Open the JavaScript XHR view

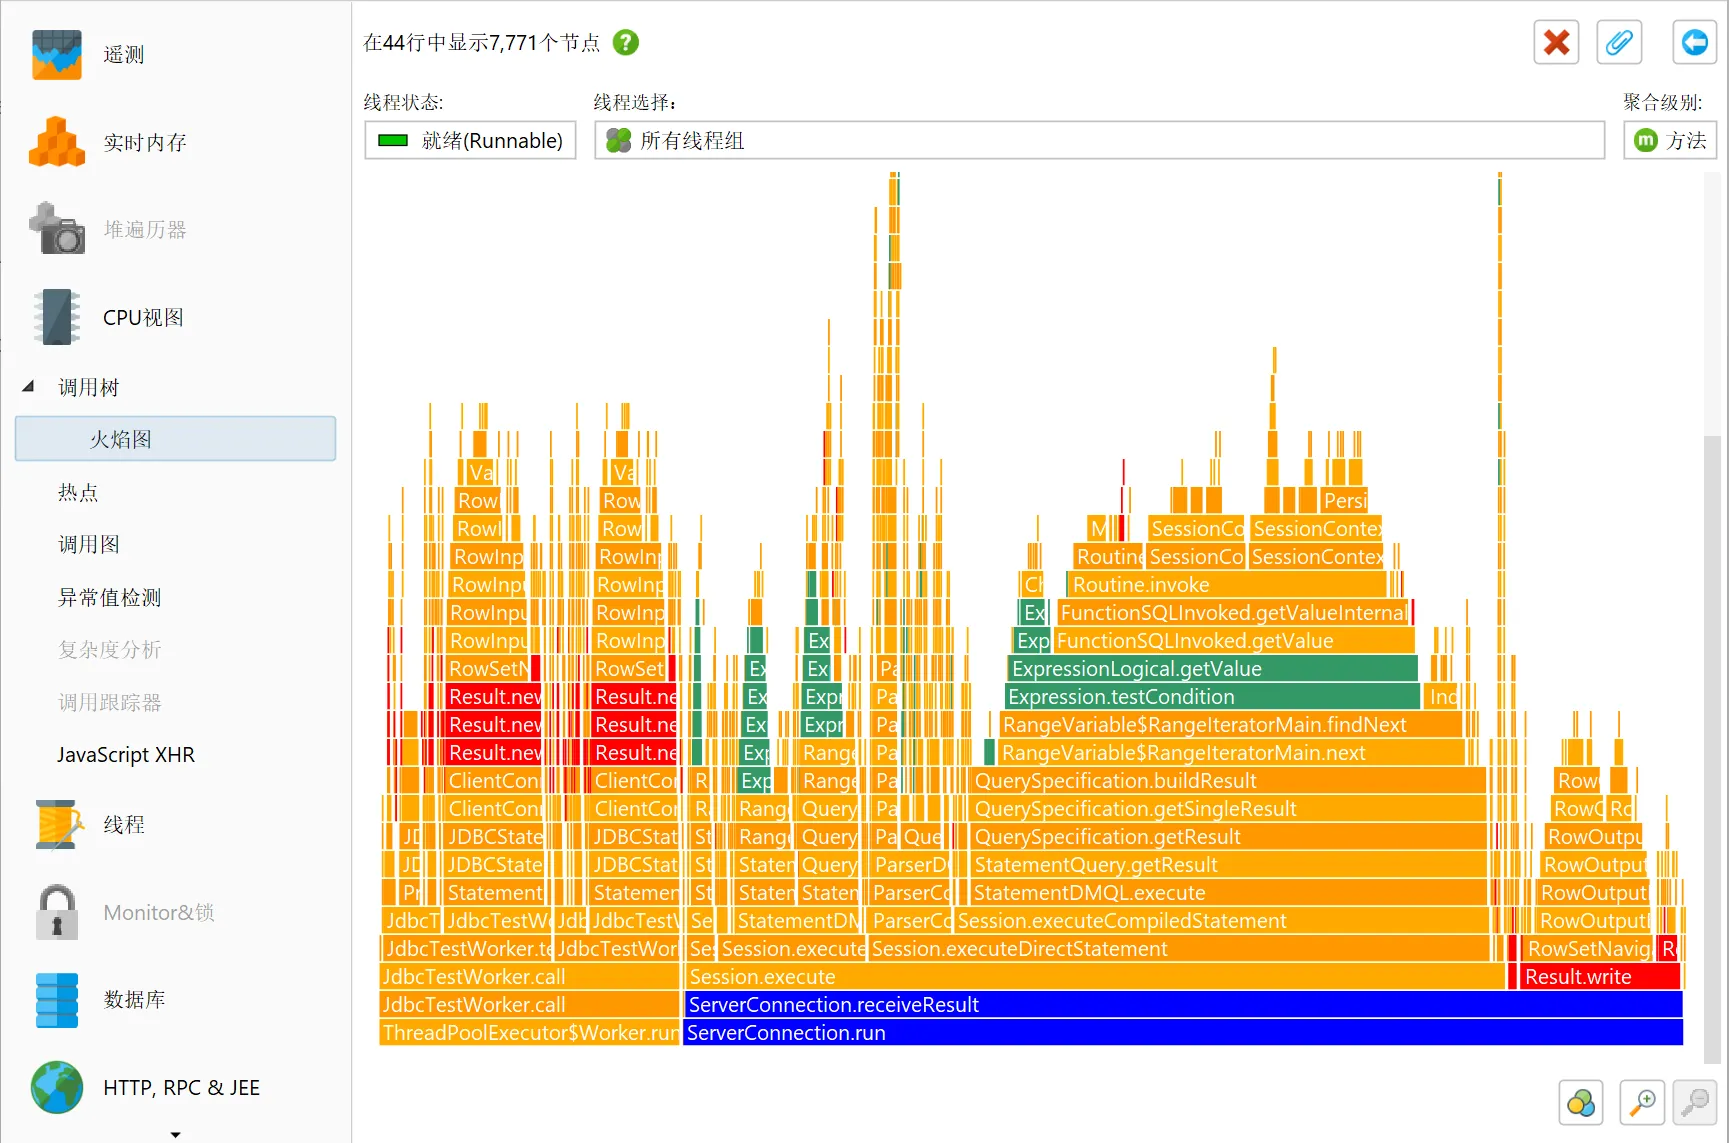point(126,755)
